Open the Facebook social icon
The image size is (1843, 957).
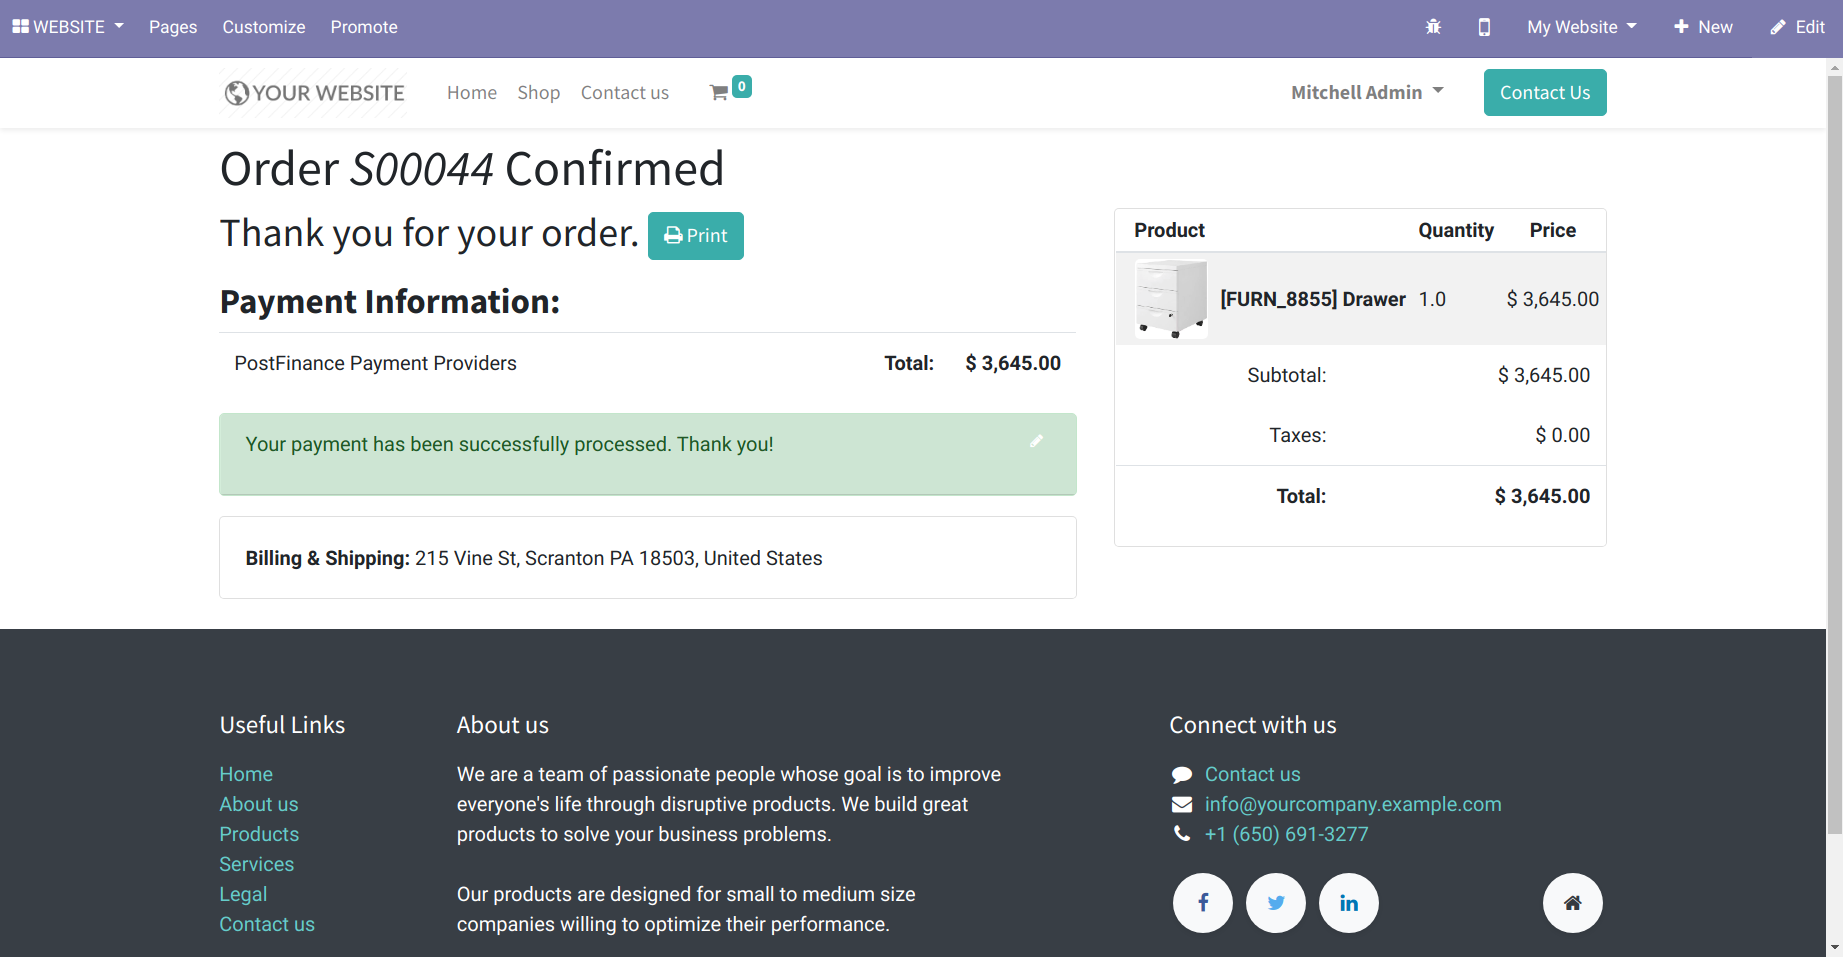(1202, 903)
